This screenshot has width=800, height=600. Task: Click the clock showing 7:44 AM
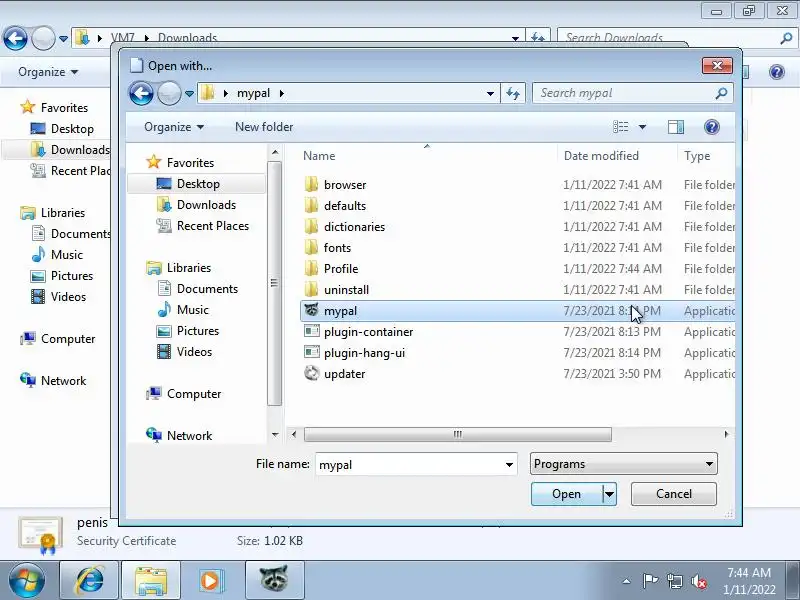coord(748,572)
